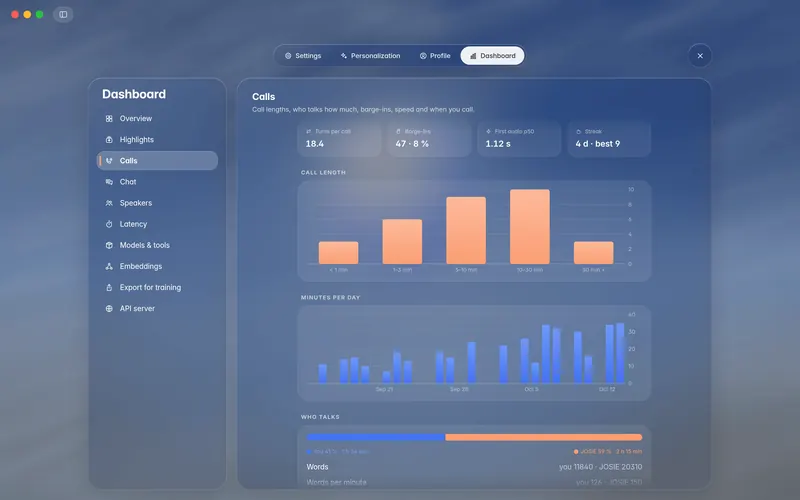Click the tallest '10-30 min' call length bar
This screenshot has height=500, width=800.
pos(530,227)
